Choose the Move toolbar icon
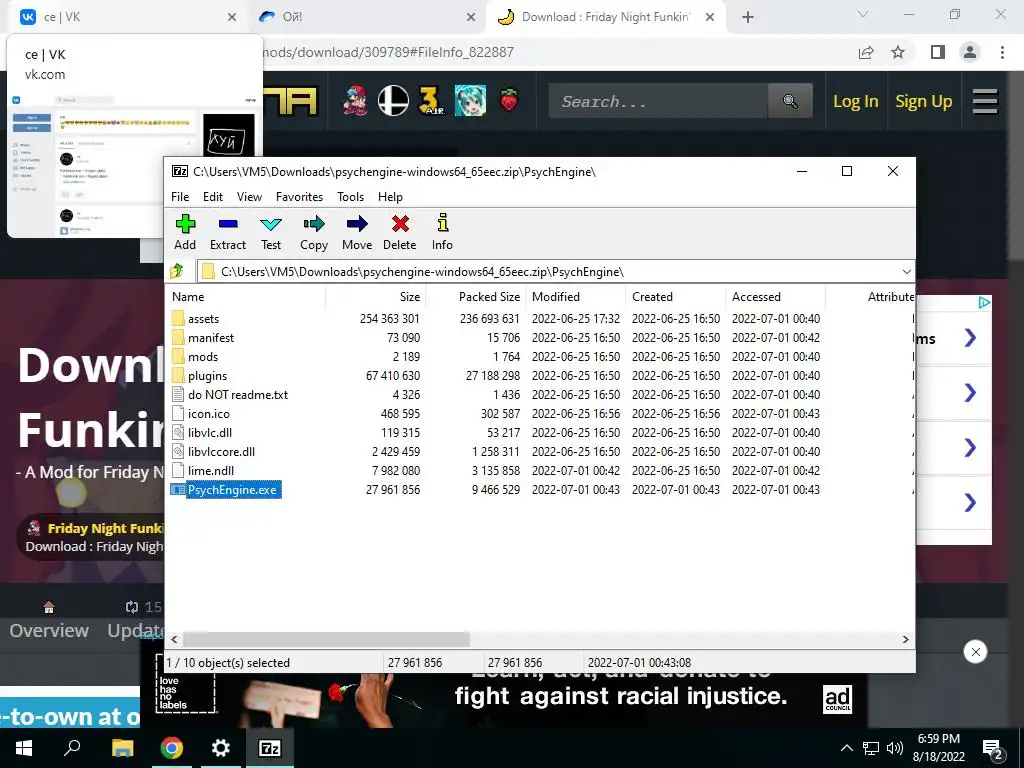Viewport: 1024px width, 768px height. point(357,232)
